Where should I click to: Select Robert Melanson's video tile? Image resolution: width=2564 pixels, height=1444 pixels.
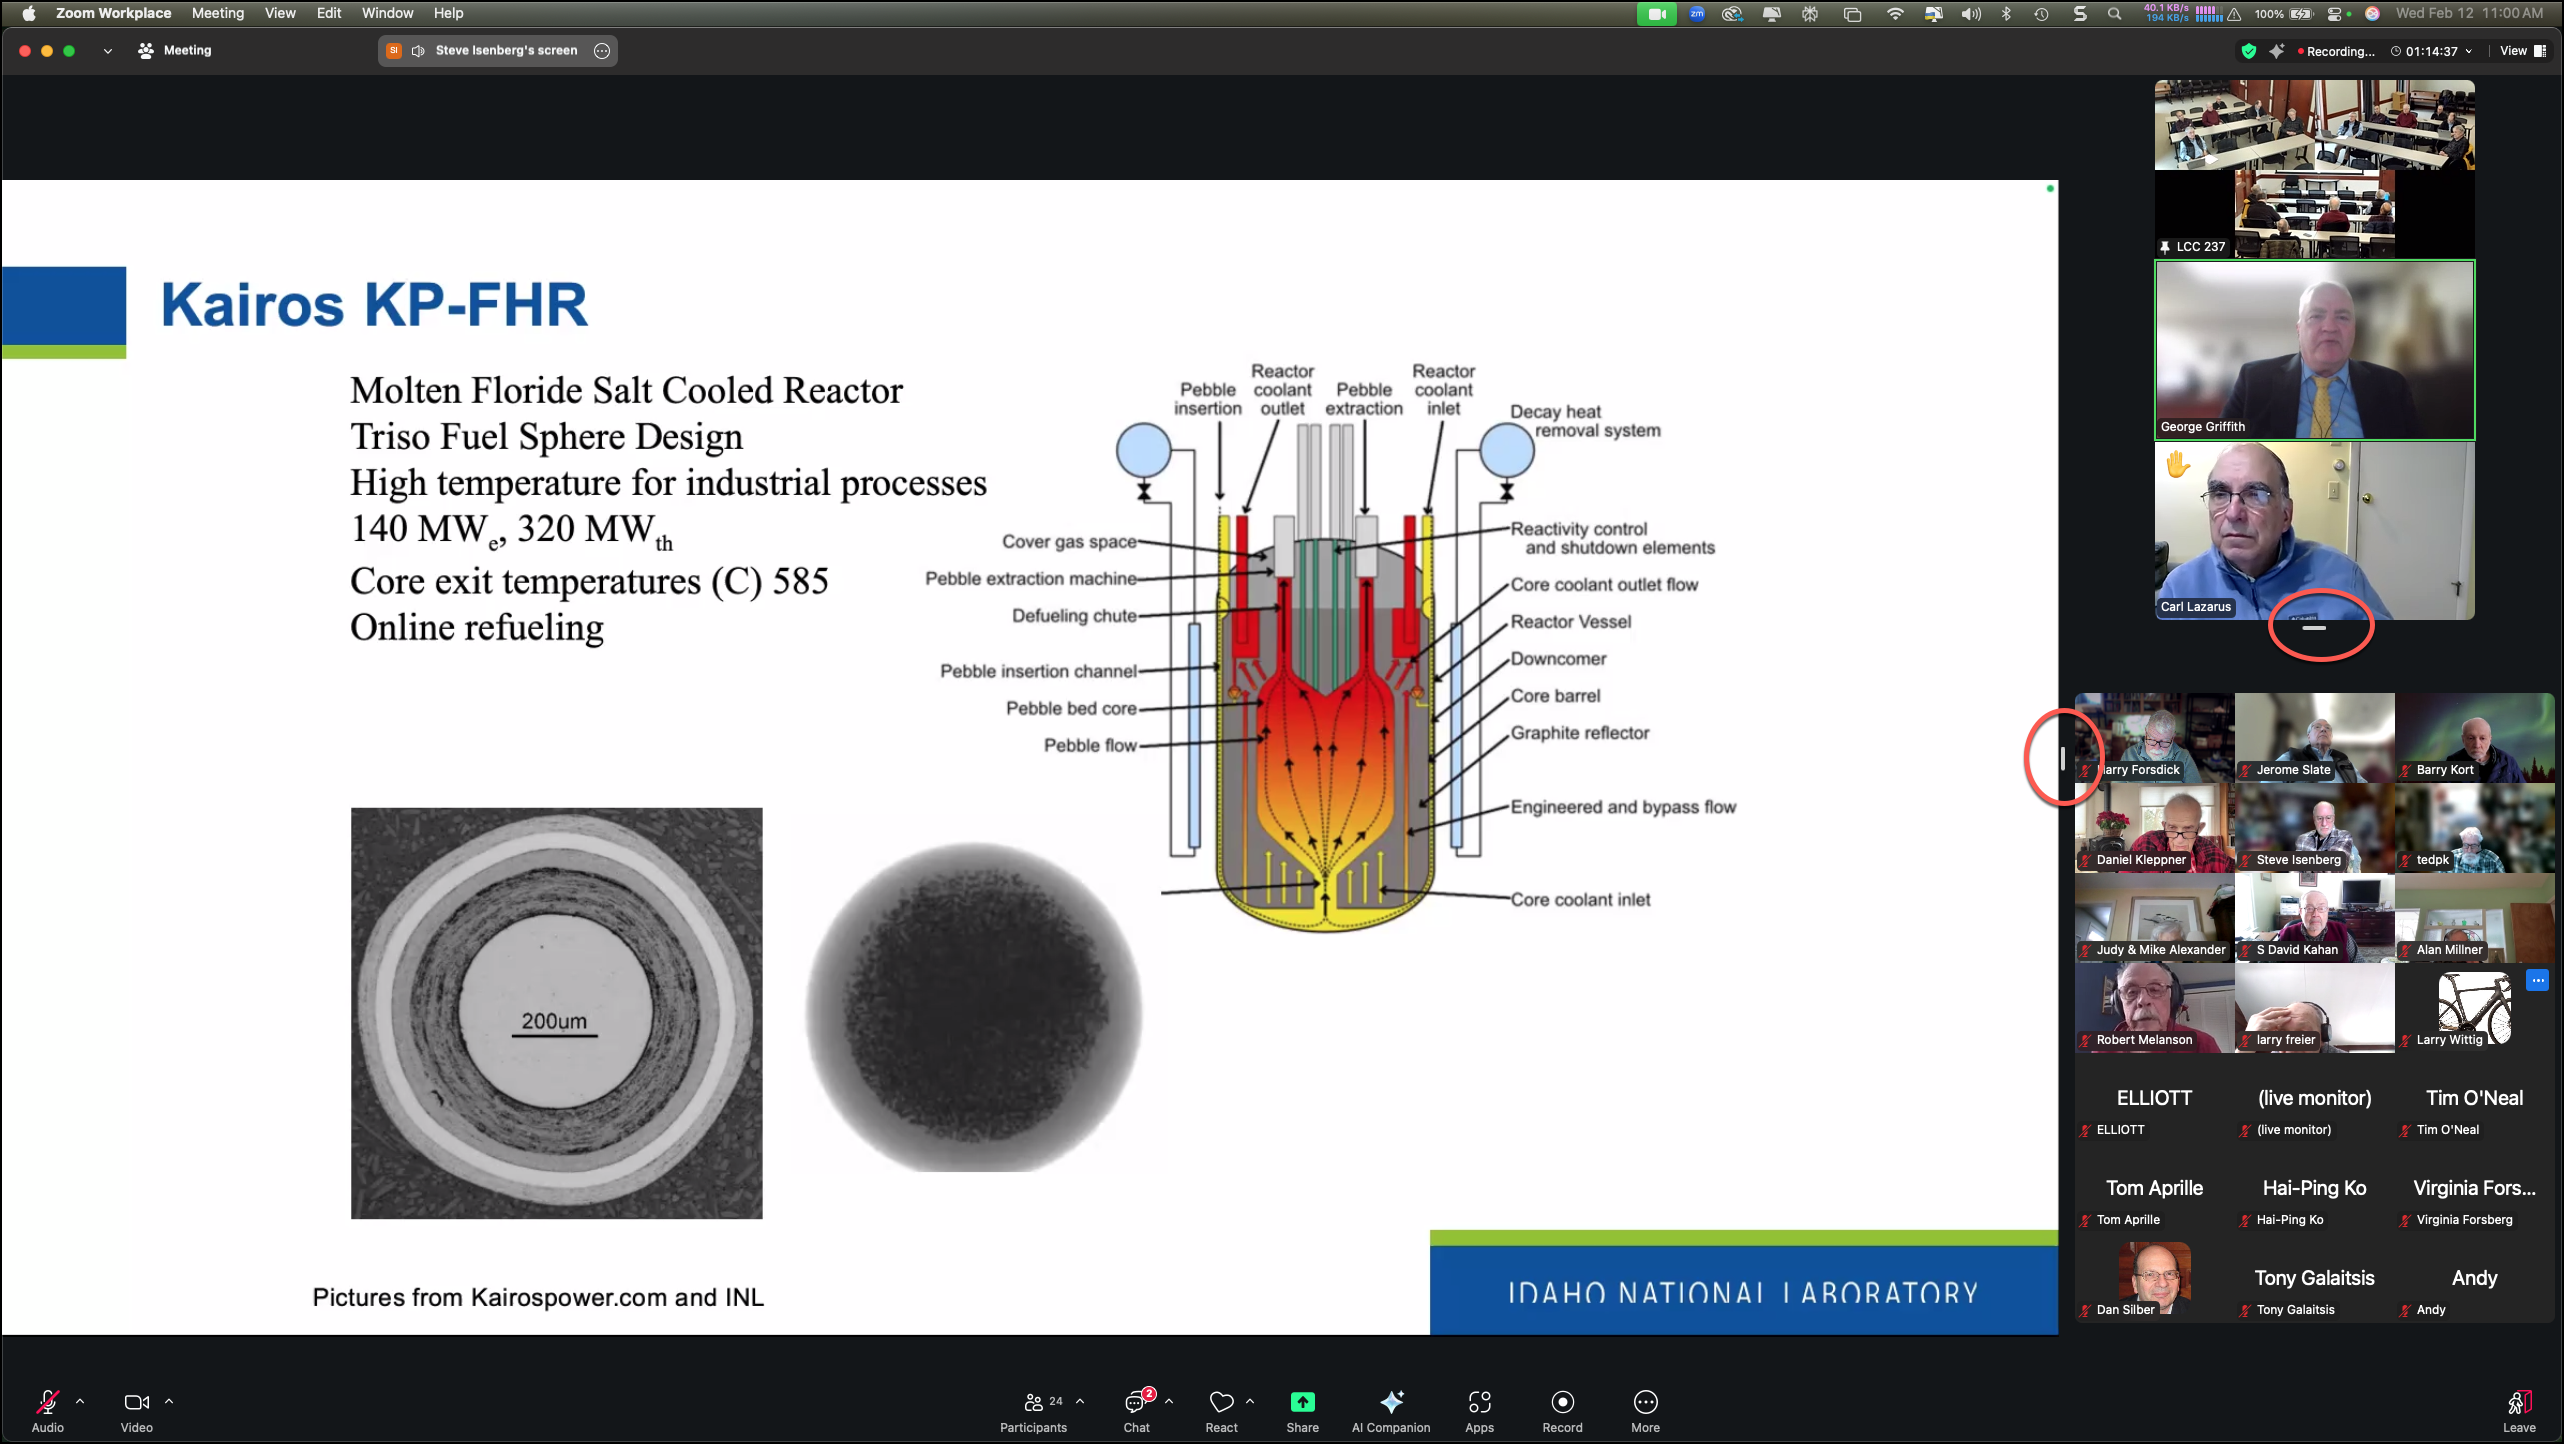[2154, 1007]
